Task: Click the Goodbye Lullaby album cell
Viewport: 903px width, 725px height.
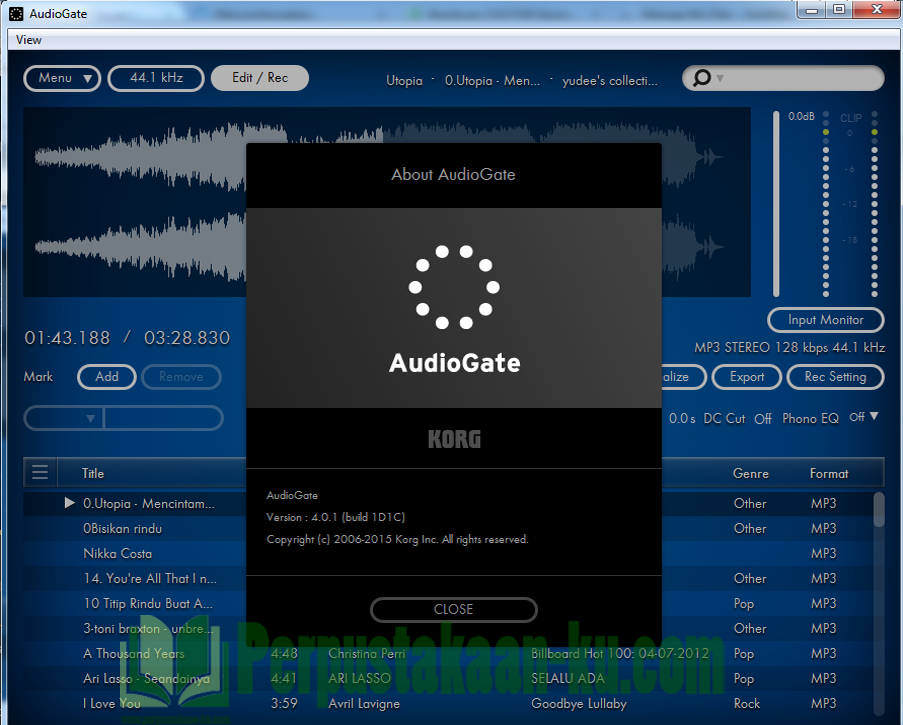Action: point(579,703)
